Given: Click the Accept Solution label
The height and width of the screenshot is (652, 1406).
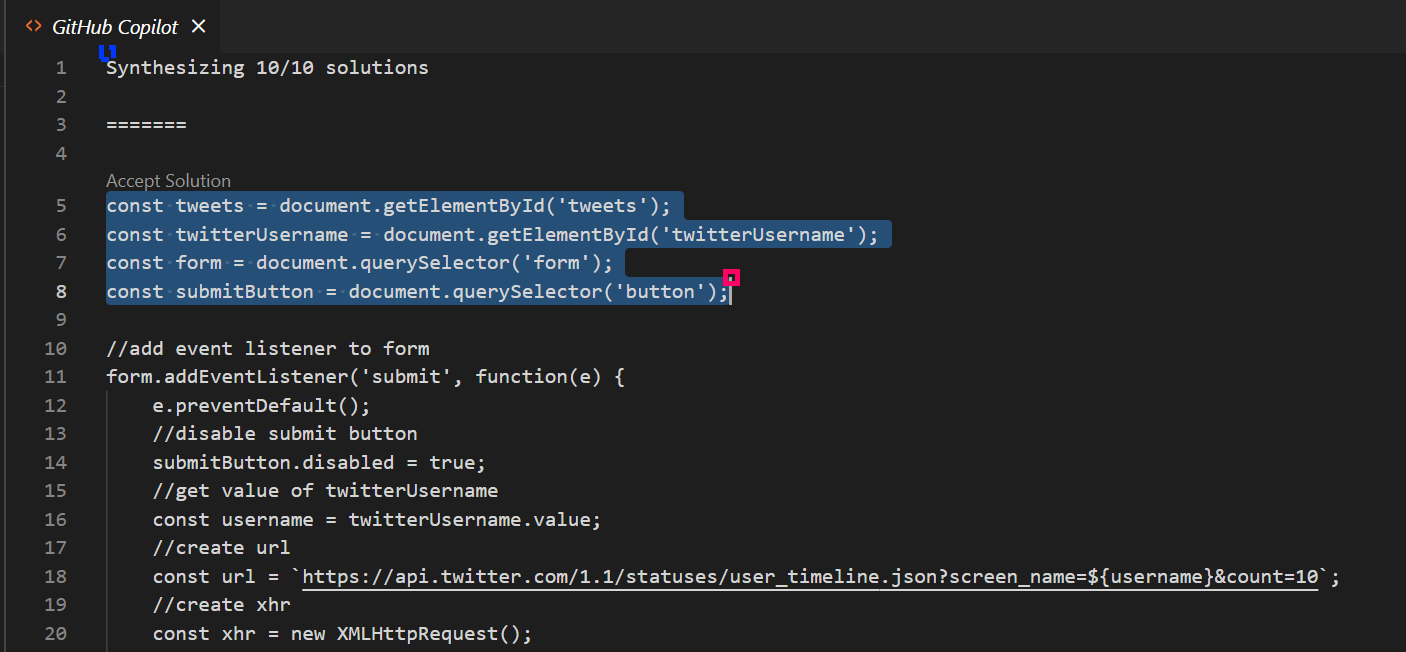Looking at the screenshot, I should click(x=168, y=181).
